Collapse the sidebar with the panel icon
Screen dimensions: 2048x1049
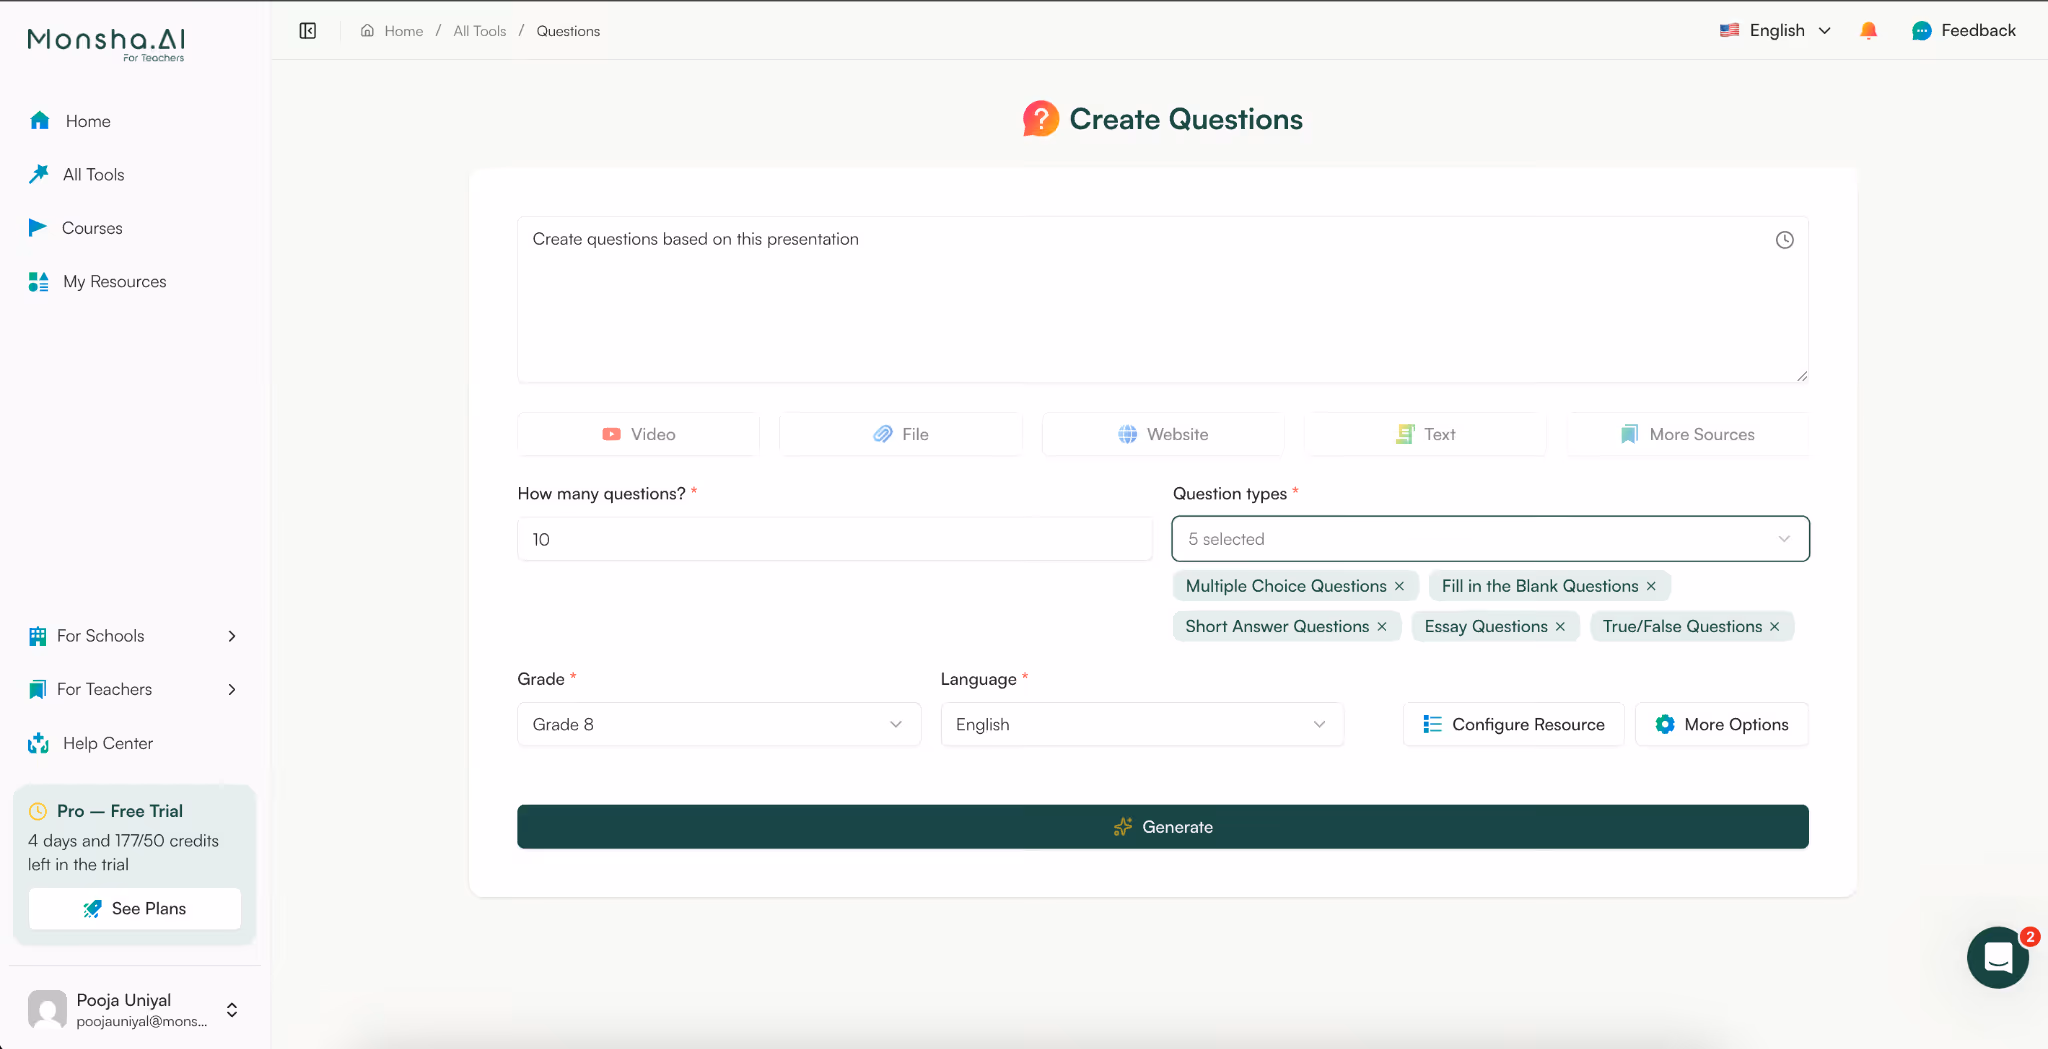coord(307,30)
